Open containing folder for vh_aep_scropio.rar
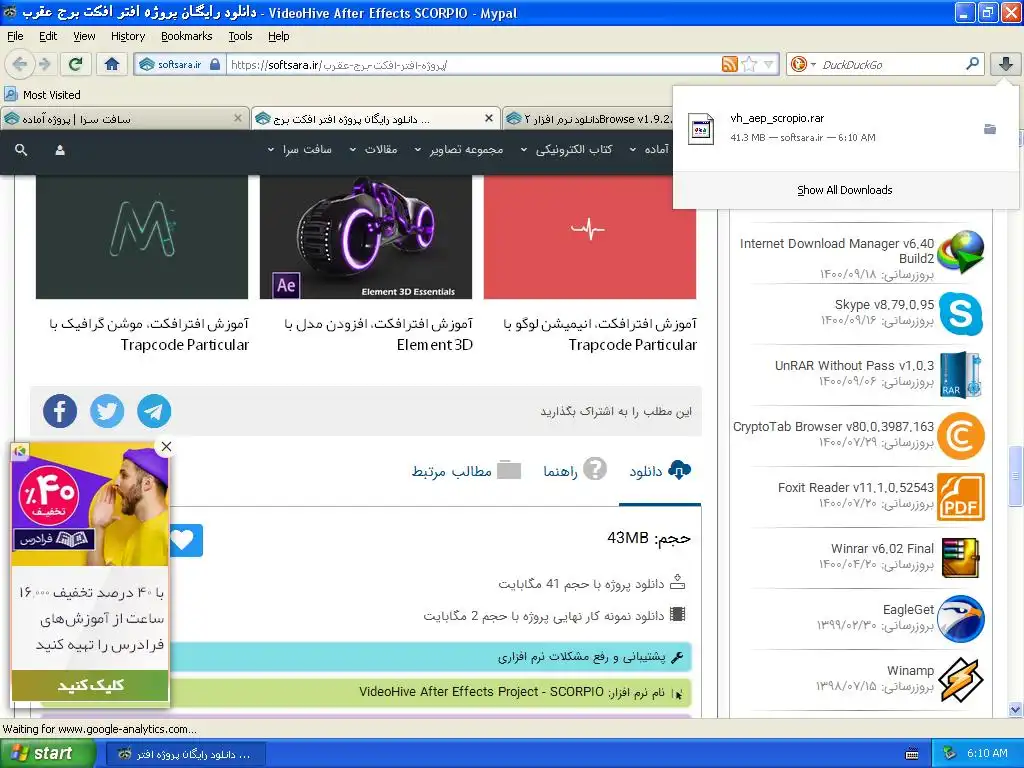Image resolution: width=1024 pixels, height=768 pixels. tap(990, 129)
